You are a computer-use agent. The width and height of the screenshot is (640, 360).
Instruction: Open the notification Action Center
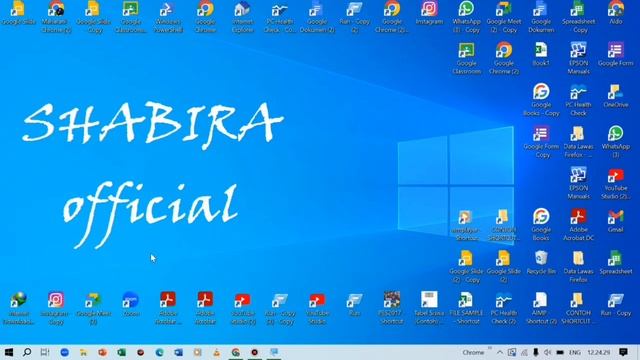(623, 352)
